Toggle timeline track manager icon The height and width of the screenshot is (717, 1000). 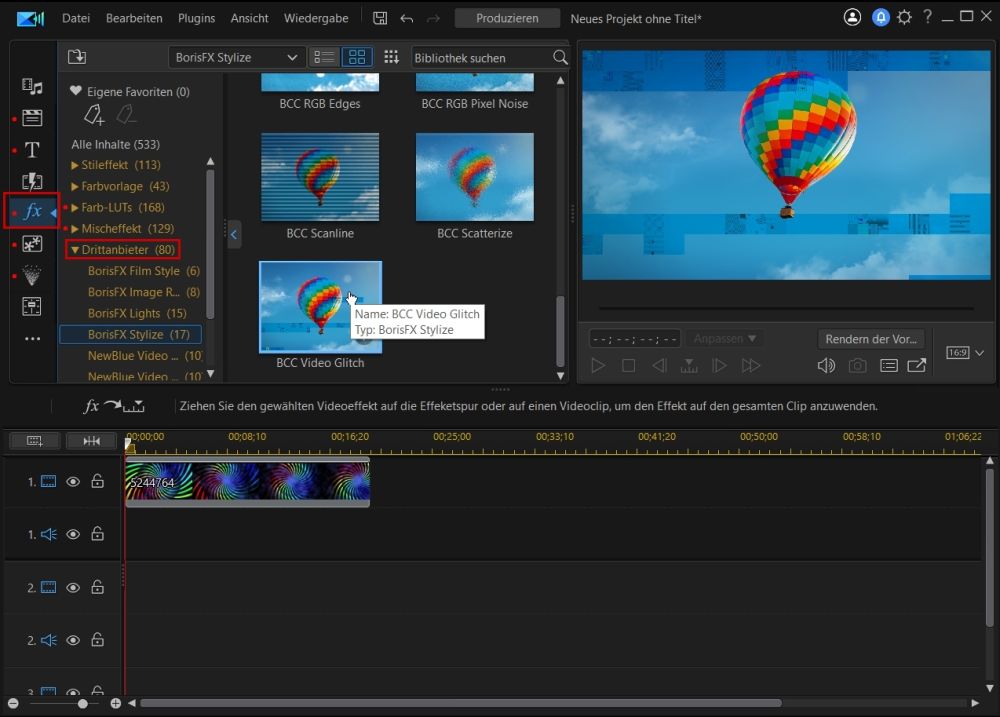click(34, 441)
